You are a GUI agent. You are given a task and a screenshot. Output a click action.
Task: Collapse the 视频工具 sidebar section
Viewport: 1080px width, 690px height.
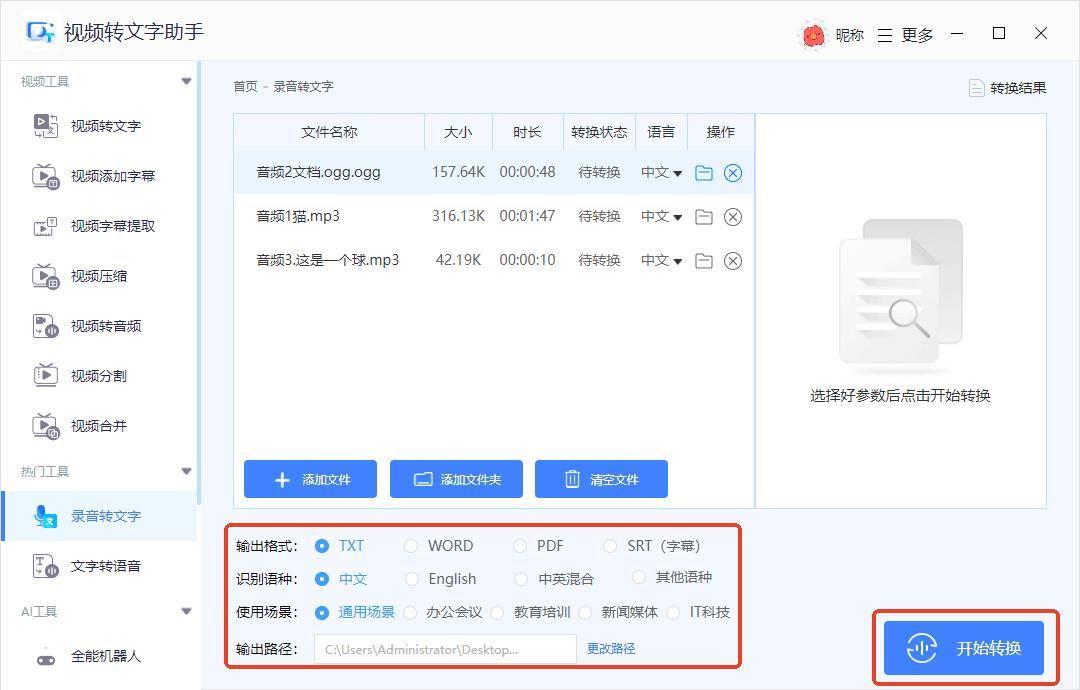[186, 82]
